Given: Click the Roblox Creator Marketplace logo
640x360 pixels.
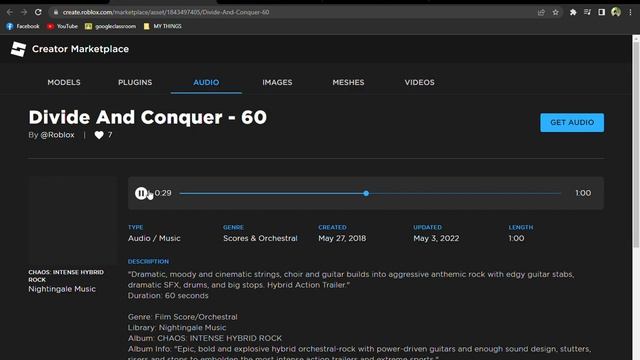Looking at the screenshot, I should [18, 49].
